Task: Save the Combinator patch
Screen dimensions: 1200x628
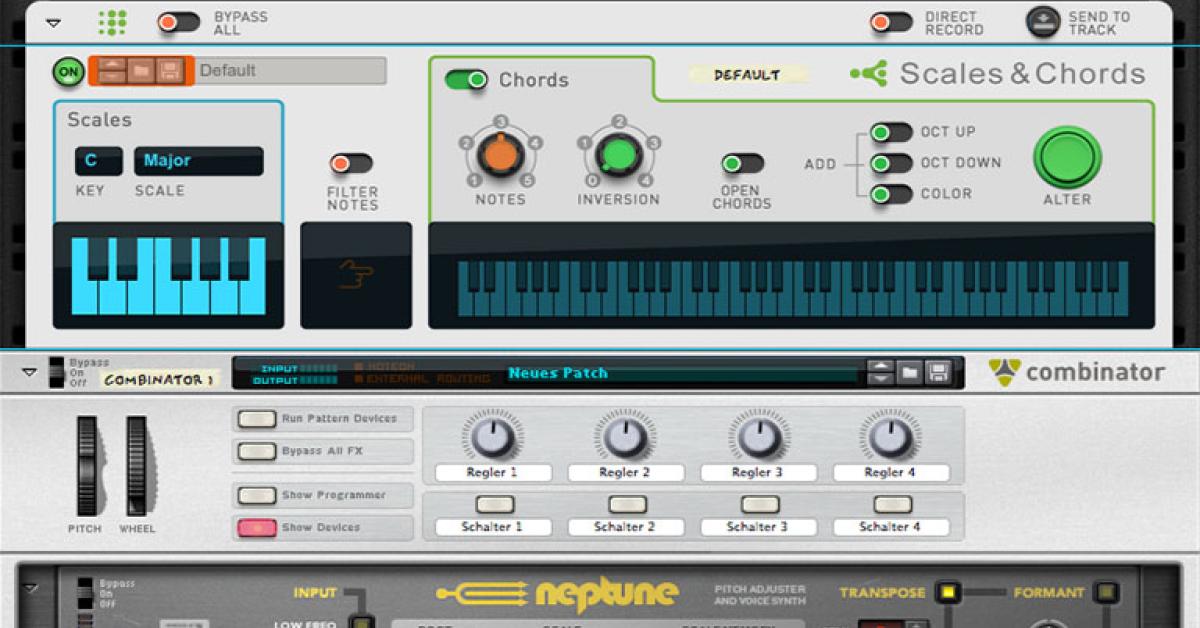Action: coord(938,372)
